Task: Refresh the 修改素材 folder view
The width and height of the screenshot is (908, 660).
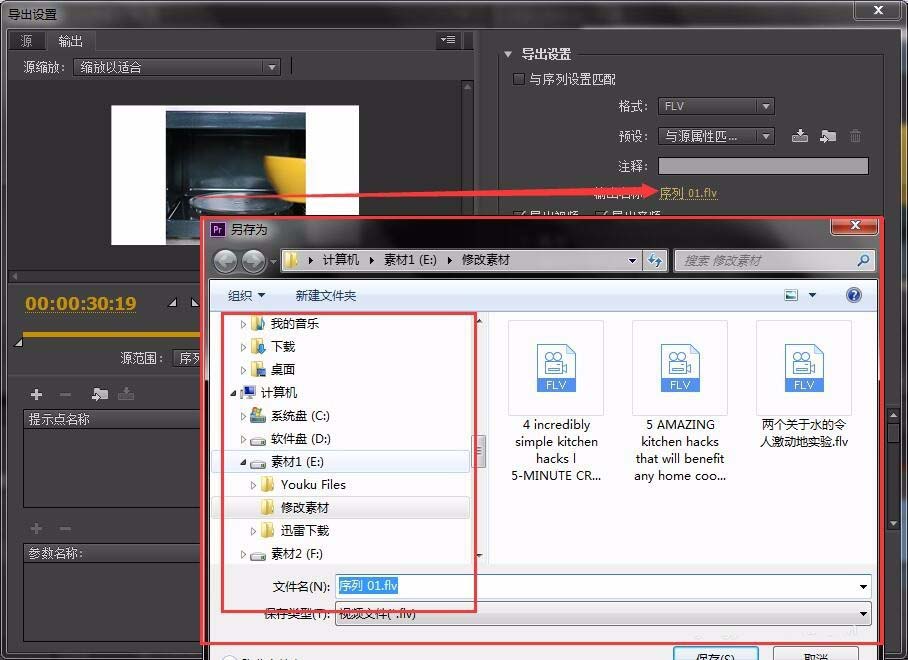Action: pos(655,259)
